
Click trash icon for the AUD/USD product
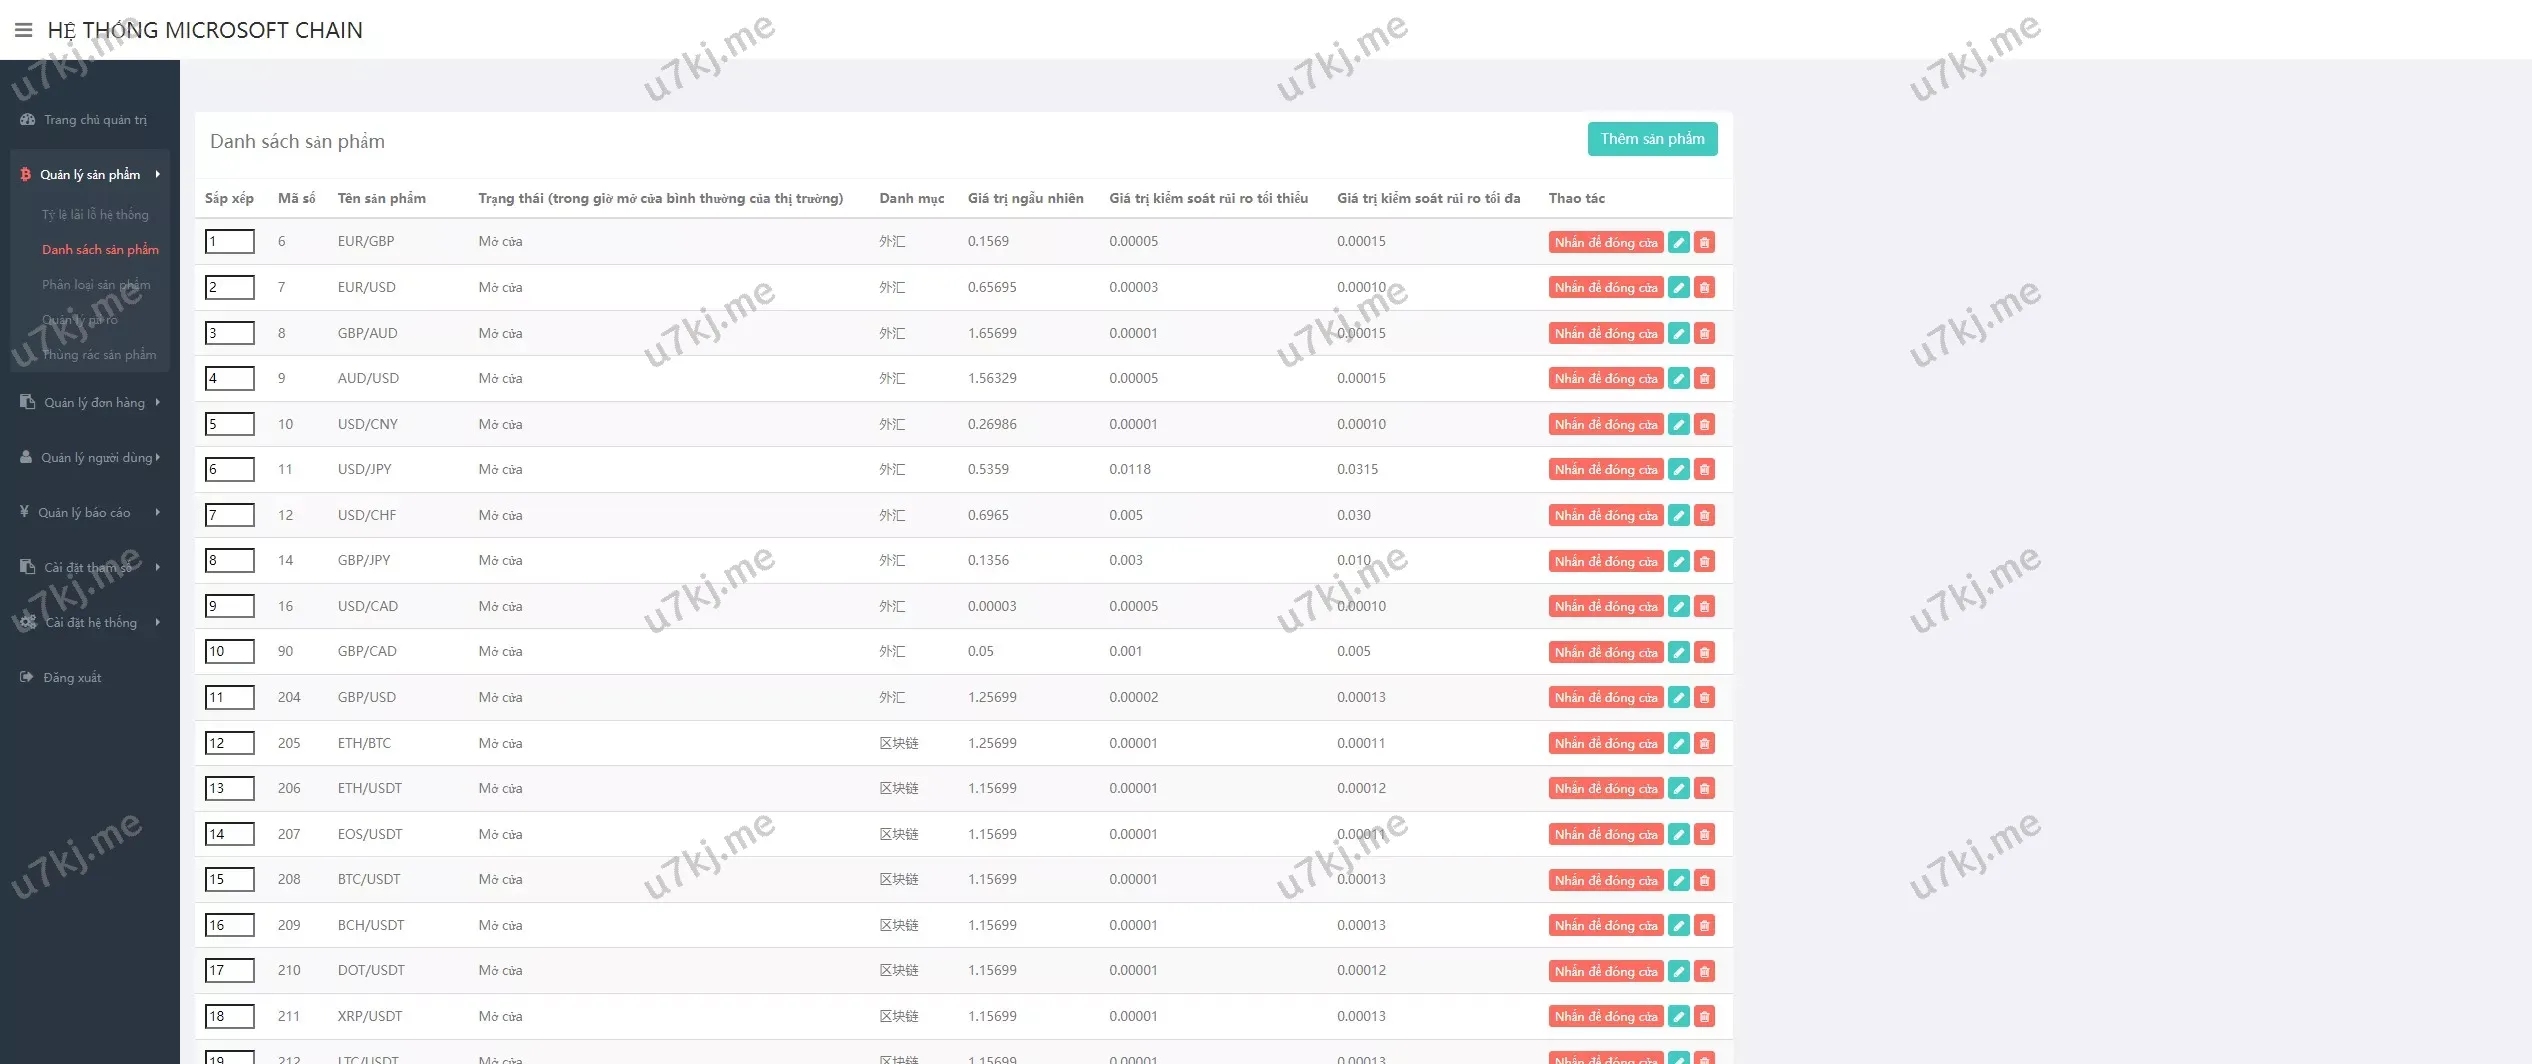1705,379
